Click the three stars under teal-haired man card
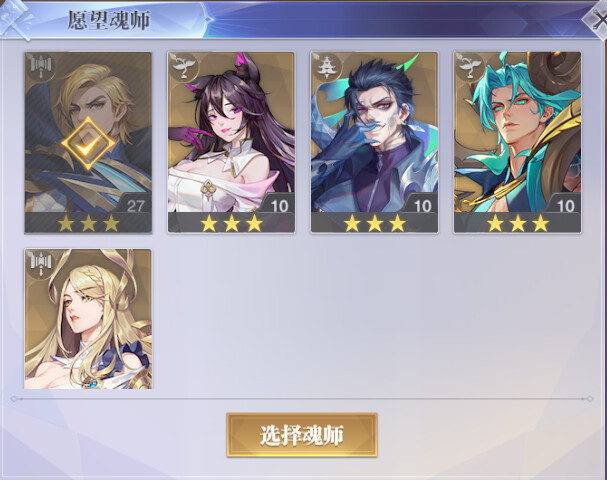 coord(518,223)
